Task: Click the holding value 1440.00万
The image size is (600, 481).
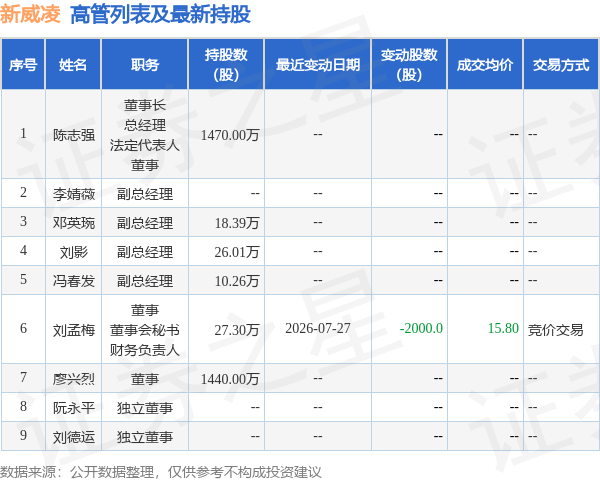Action: (x=230, y=379)
